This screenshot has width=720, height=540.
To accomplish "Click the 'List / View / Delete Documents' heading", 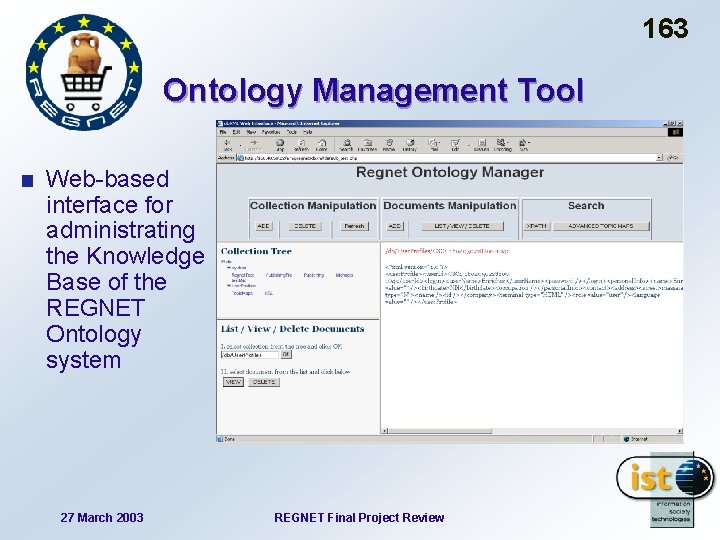I will point(292,329).
